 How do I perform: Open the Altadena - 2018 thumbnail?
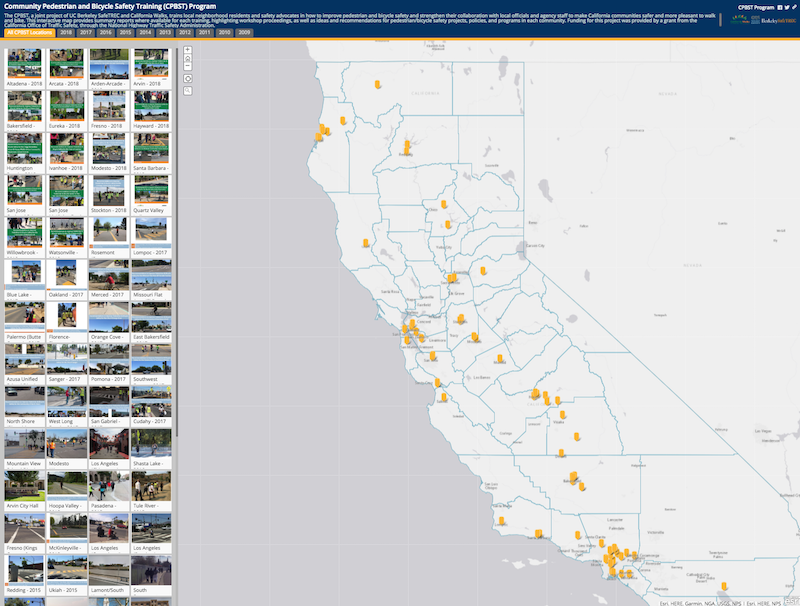tap(24, 68)
